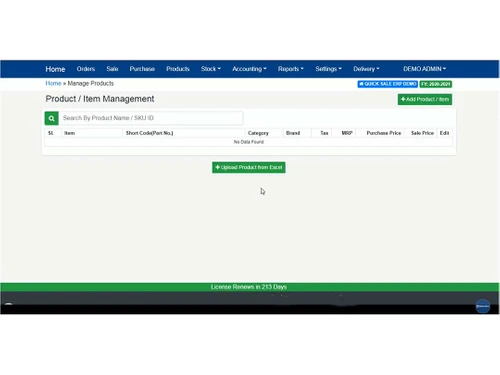Expand the Delivery dropdown menu

pos(366,69)
